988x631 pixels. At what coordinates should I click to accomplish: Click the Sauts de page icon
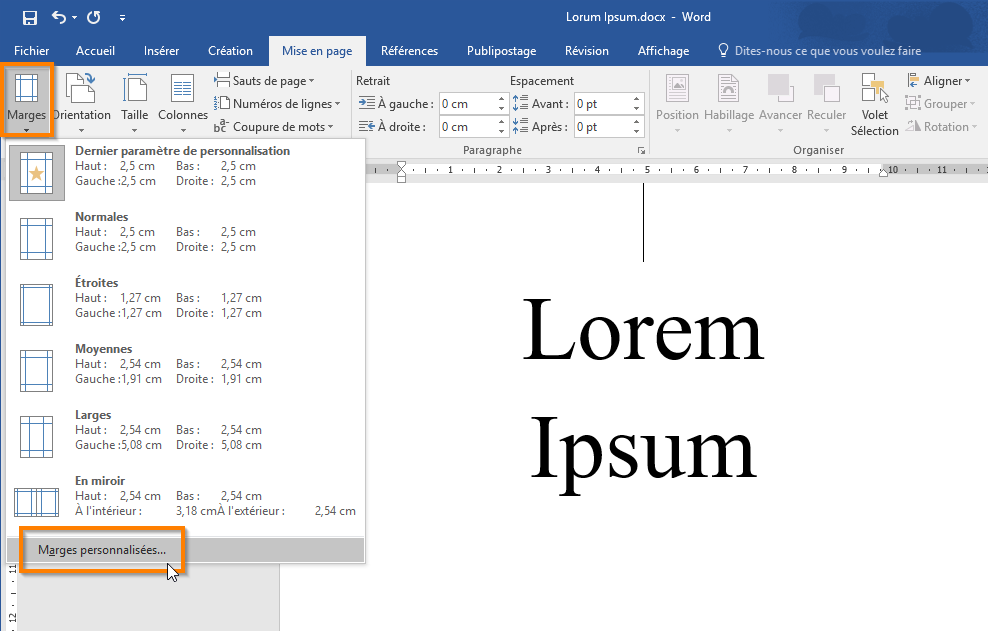point(222,80)
